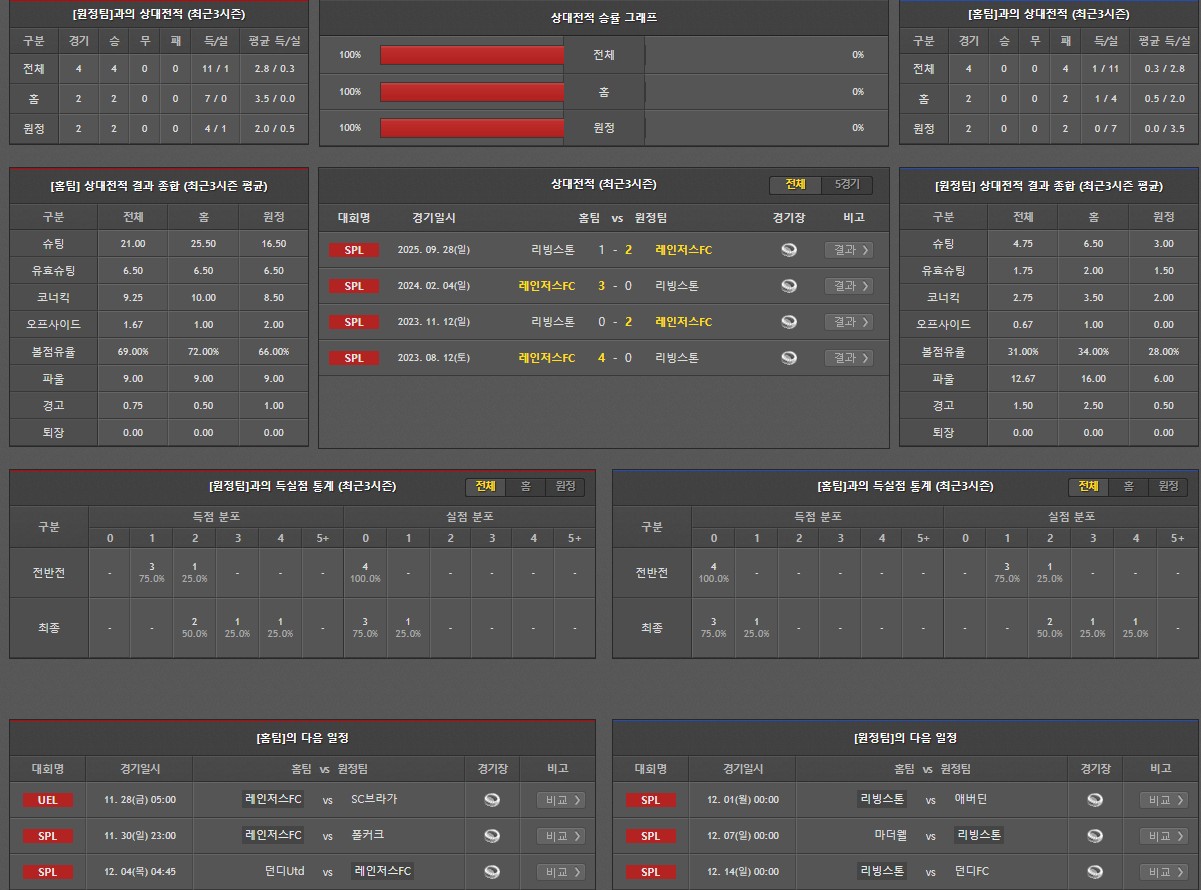The width and height of the screenshot is (1201, 890).
Task: Click 비교 button for 리빙스톤 vs 던디FC
Action: [x=1163, y=872]
